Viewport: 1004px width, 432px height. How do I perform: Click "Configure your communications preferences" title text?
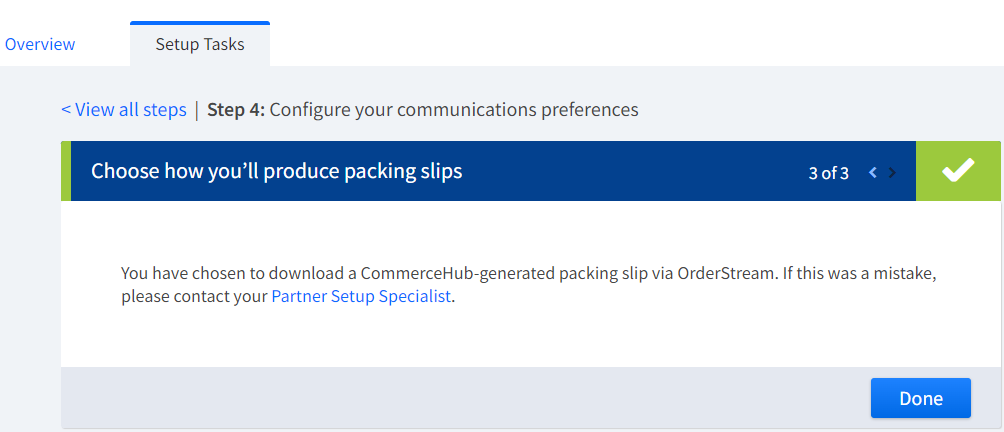click(x=454, y=110)
